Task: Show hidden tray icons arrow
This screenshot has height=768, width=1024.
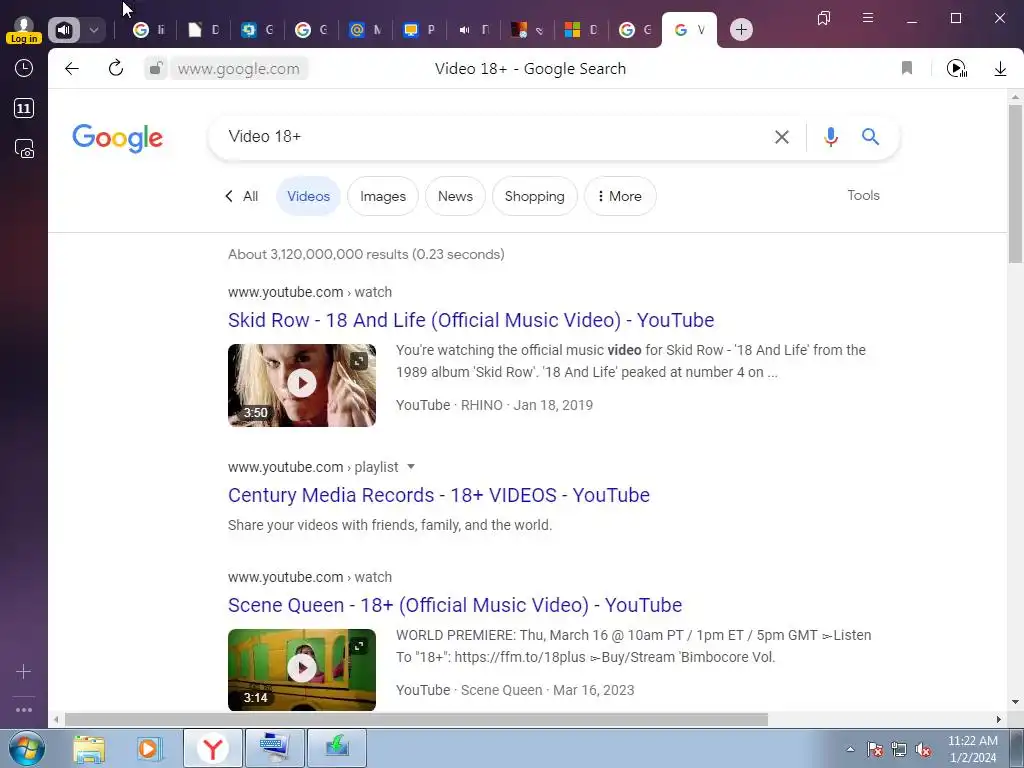Action: tap(850, 750)
